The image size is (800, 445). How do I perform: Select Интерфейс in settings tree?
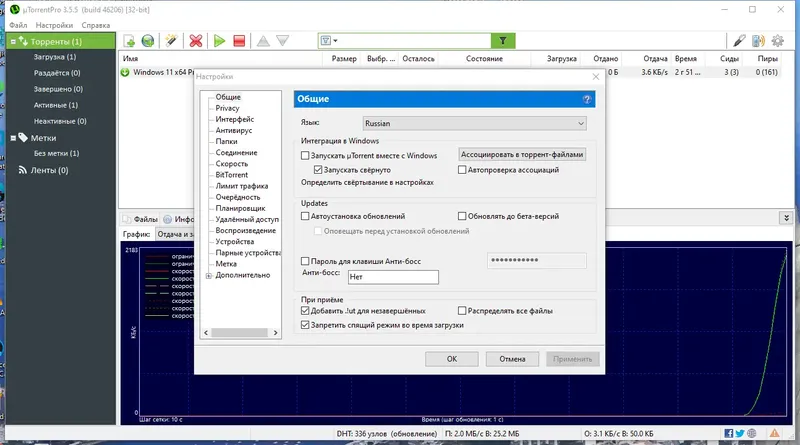[x=234, y=119]
